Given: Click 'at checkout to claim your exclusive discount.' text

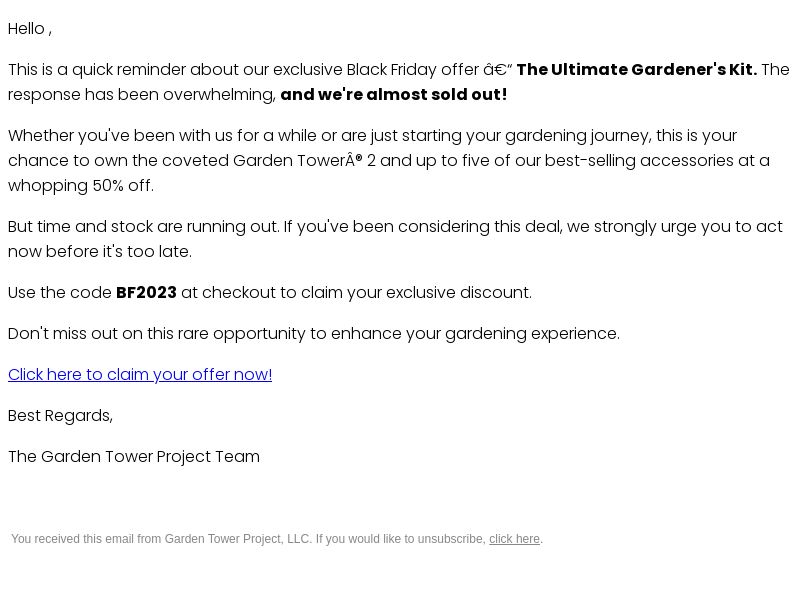Looking at the screenshot, I should tap(356, 292).
